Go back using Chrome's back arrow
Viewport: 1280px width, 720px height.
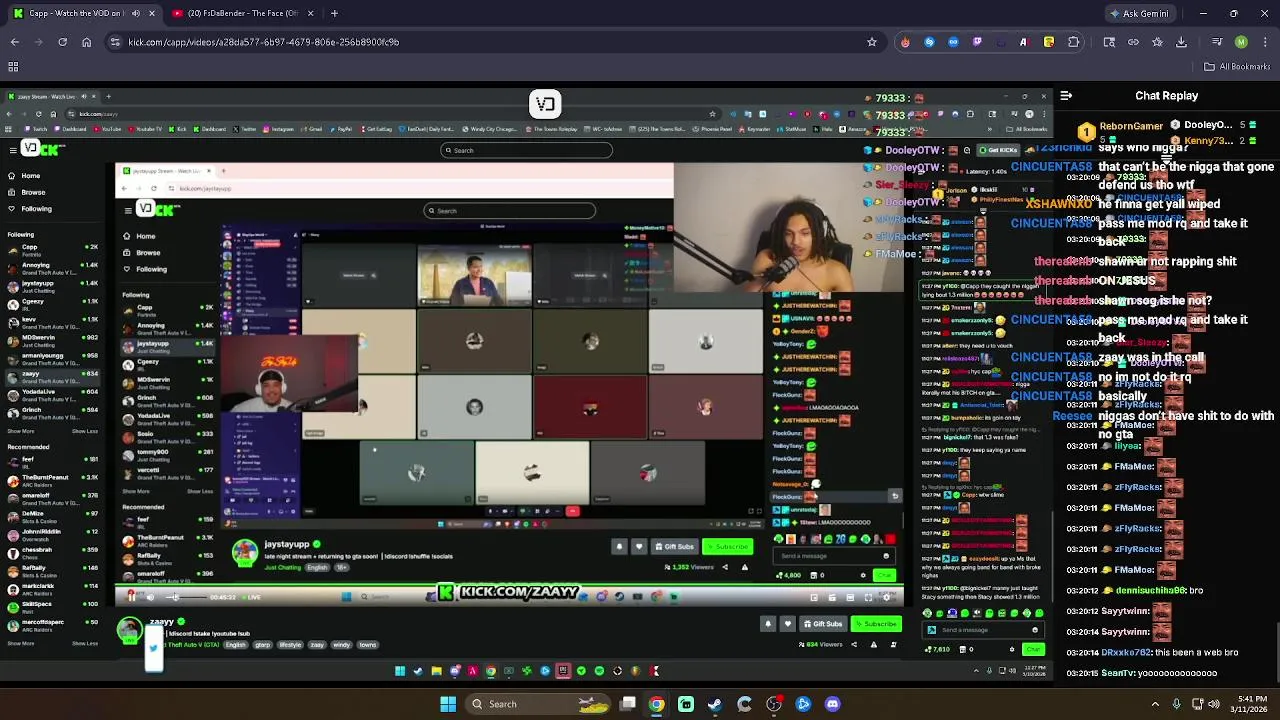[x=14, y=42]
